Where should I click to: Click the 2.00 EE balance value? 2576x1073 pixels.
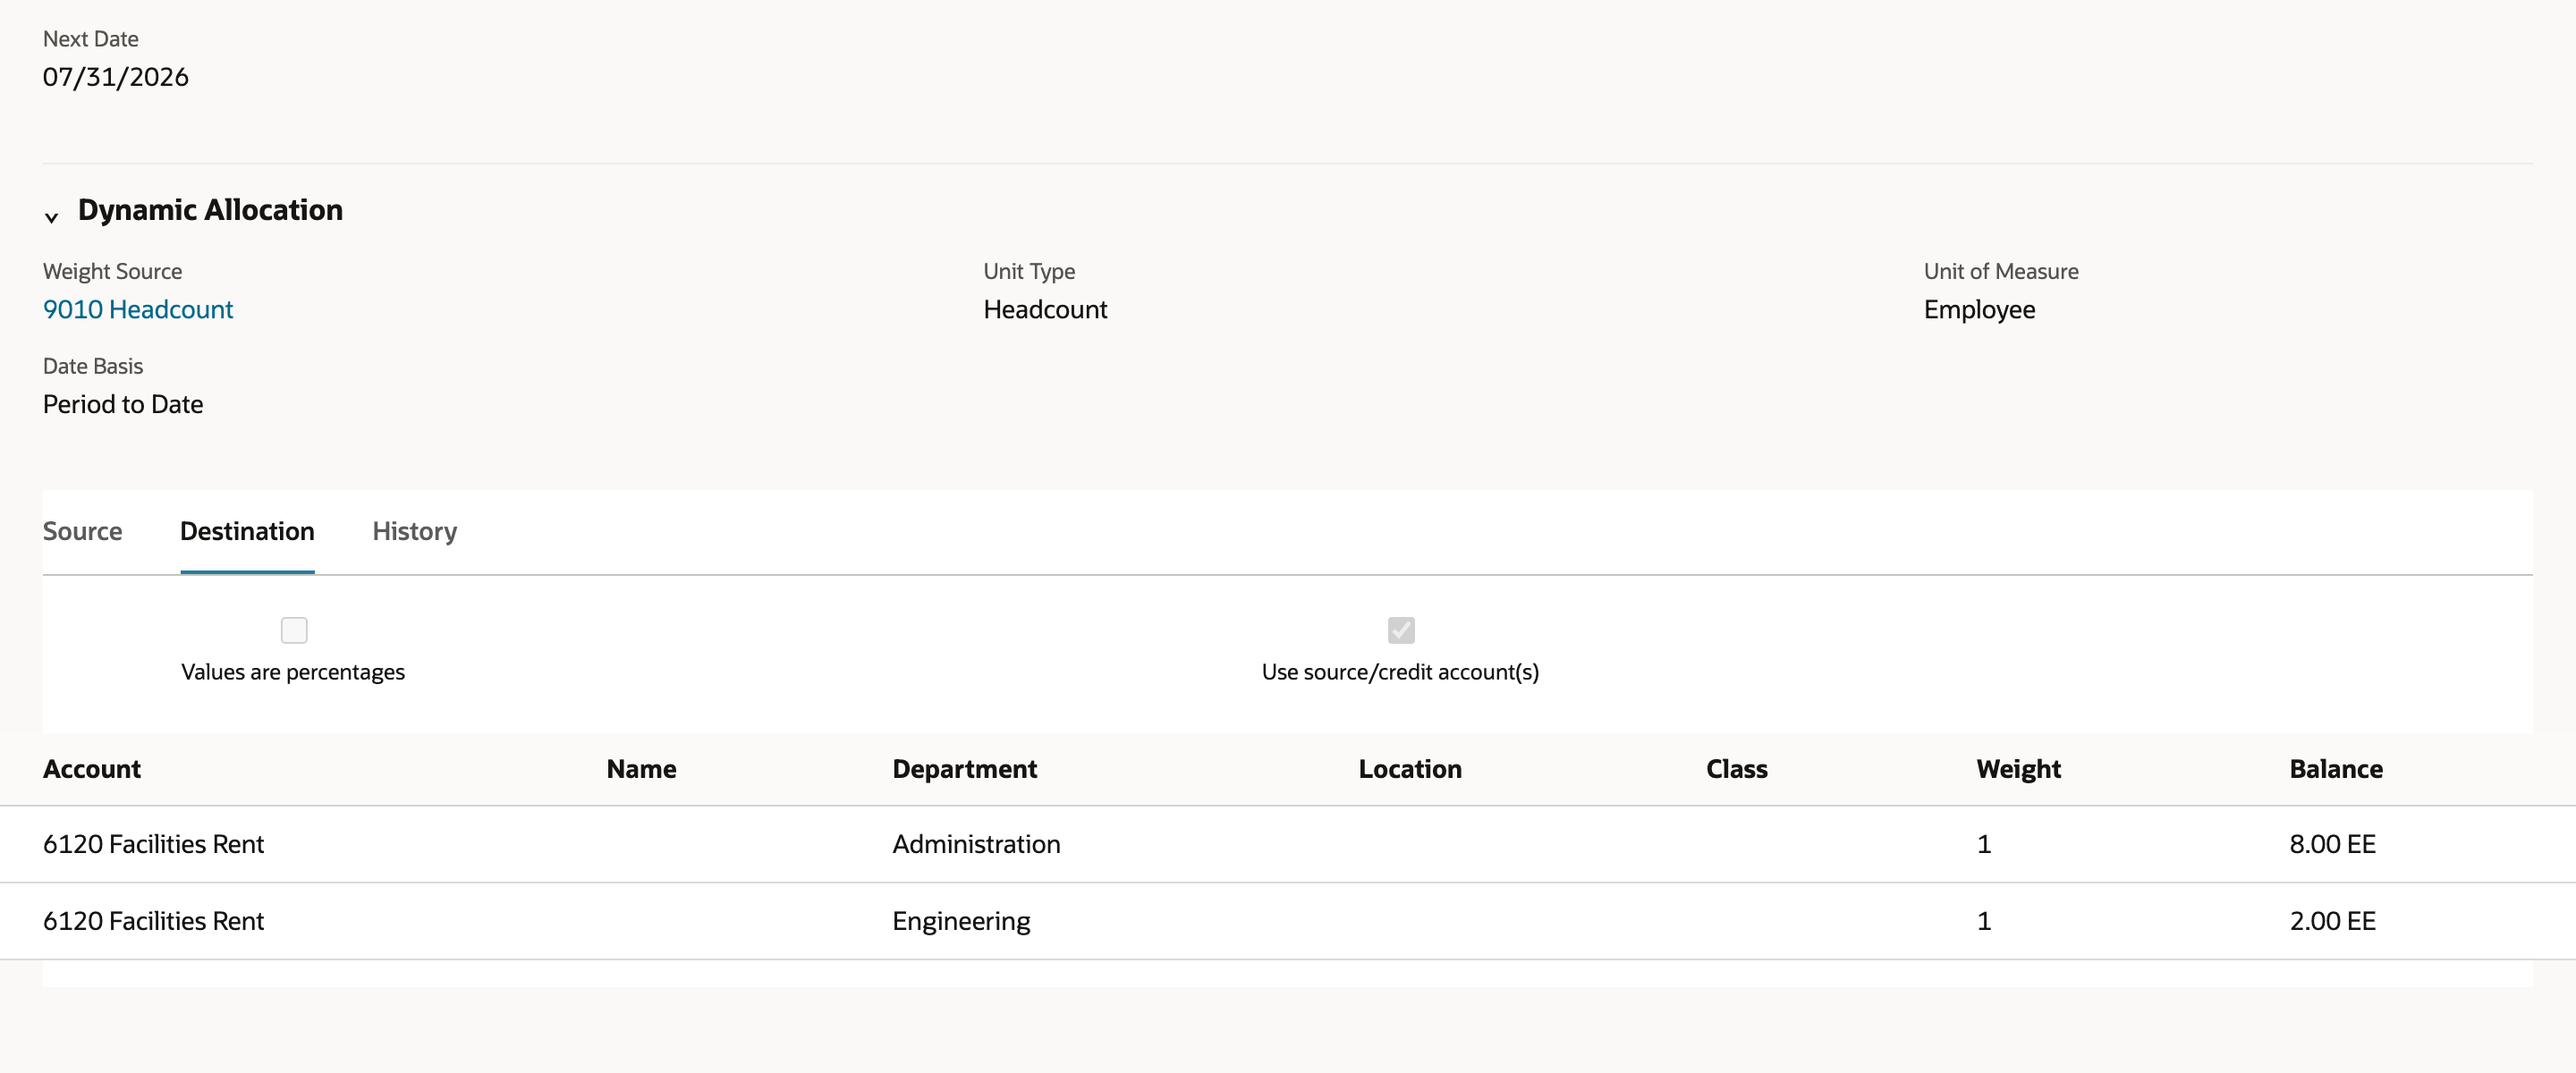[2332, 921]
